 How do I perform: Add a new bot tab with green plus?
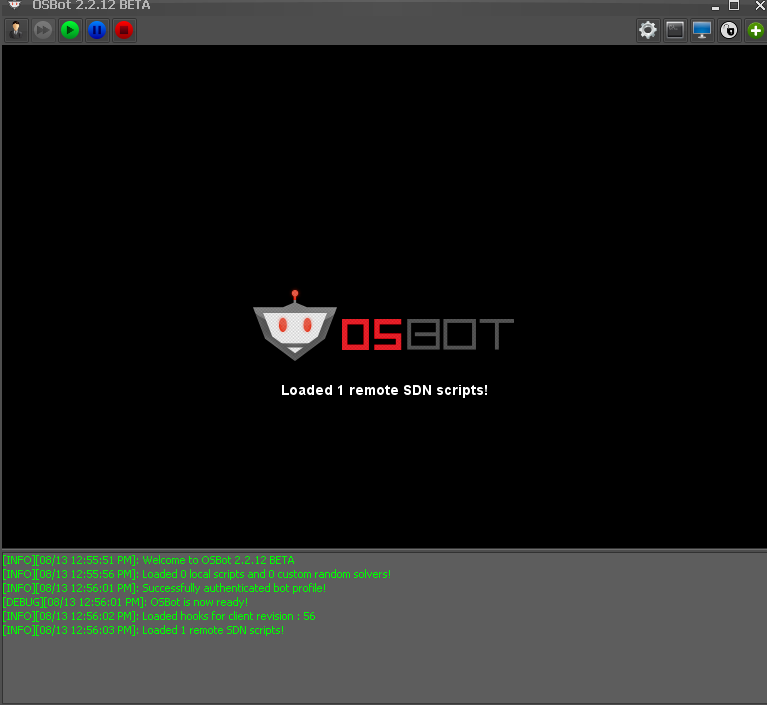(756, 30)
